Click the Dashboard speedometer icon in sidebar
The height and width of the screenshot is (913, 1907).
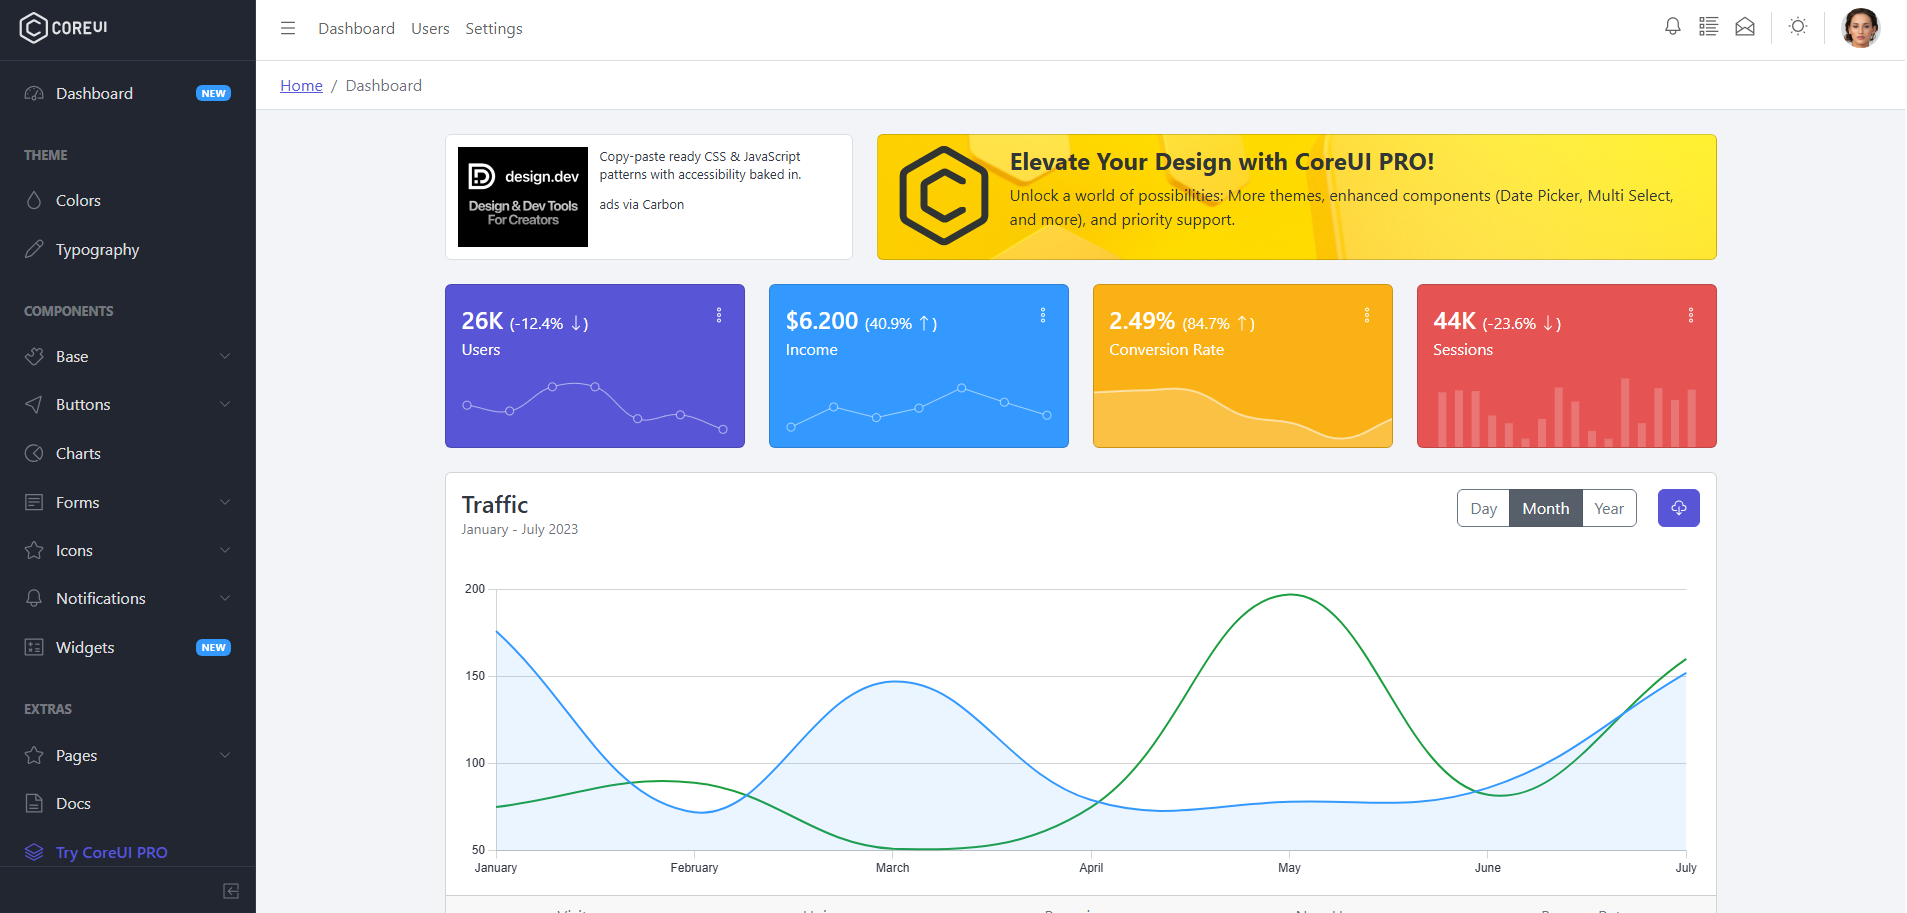(x=34, y=93)
